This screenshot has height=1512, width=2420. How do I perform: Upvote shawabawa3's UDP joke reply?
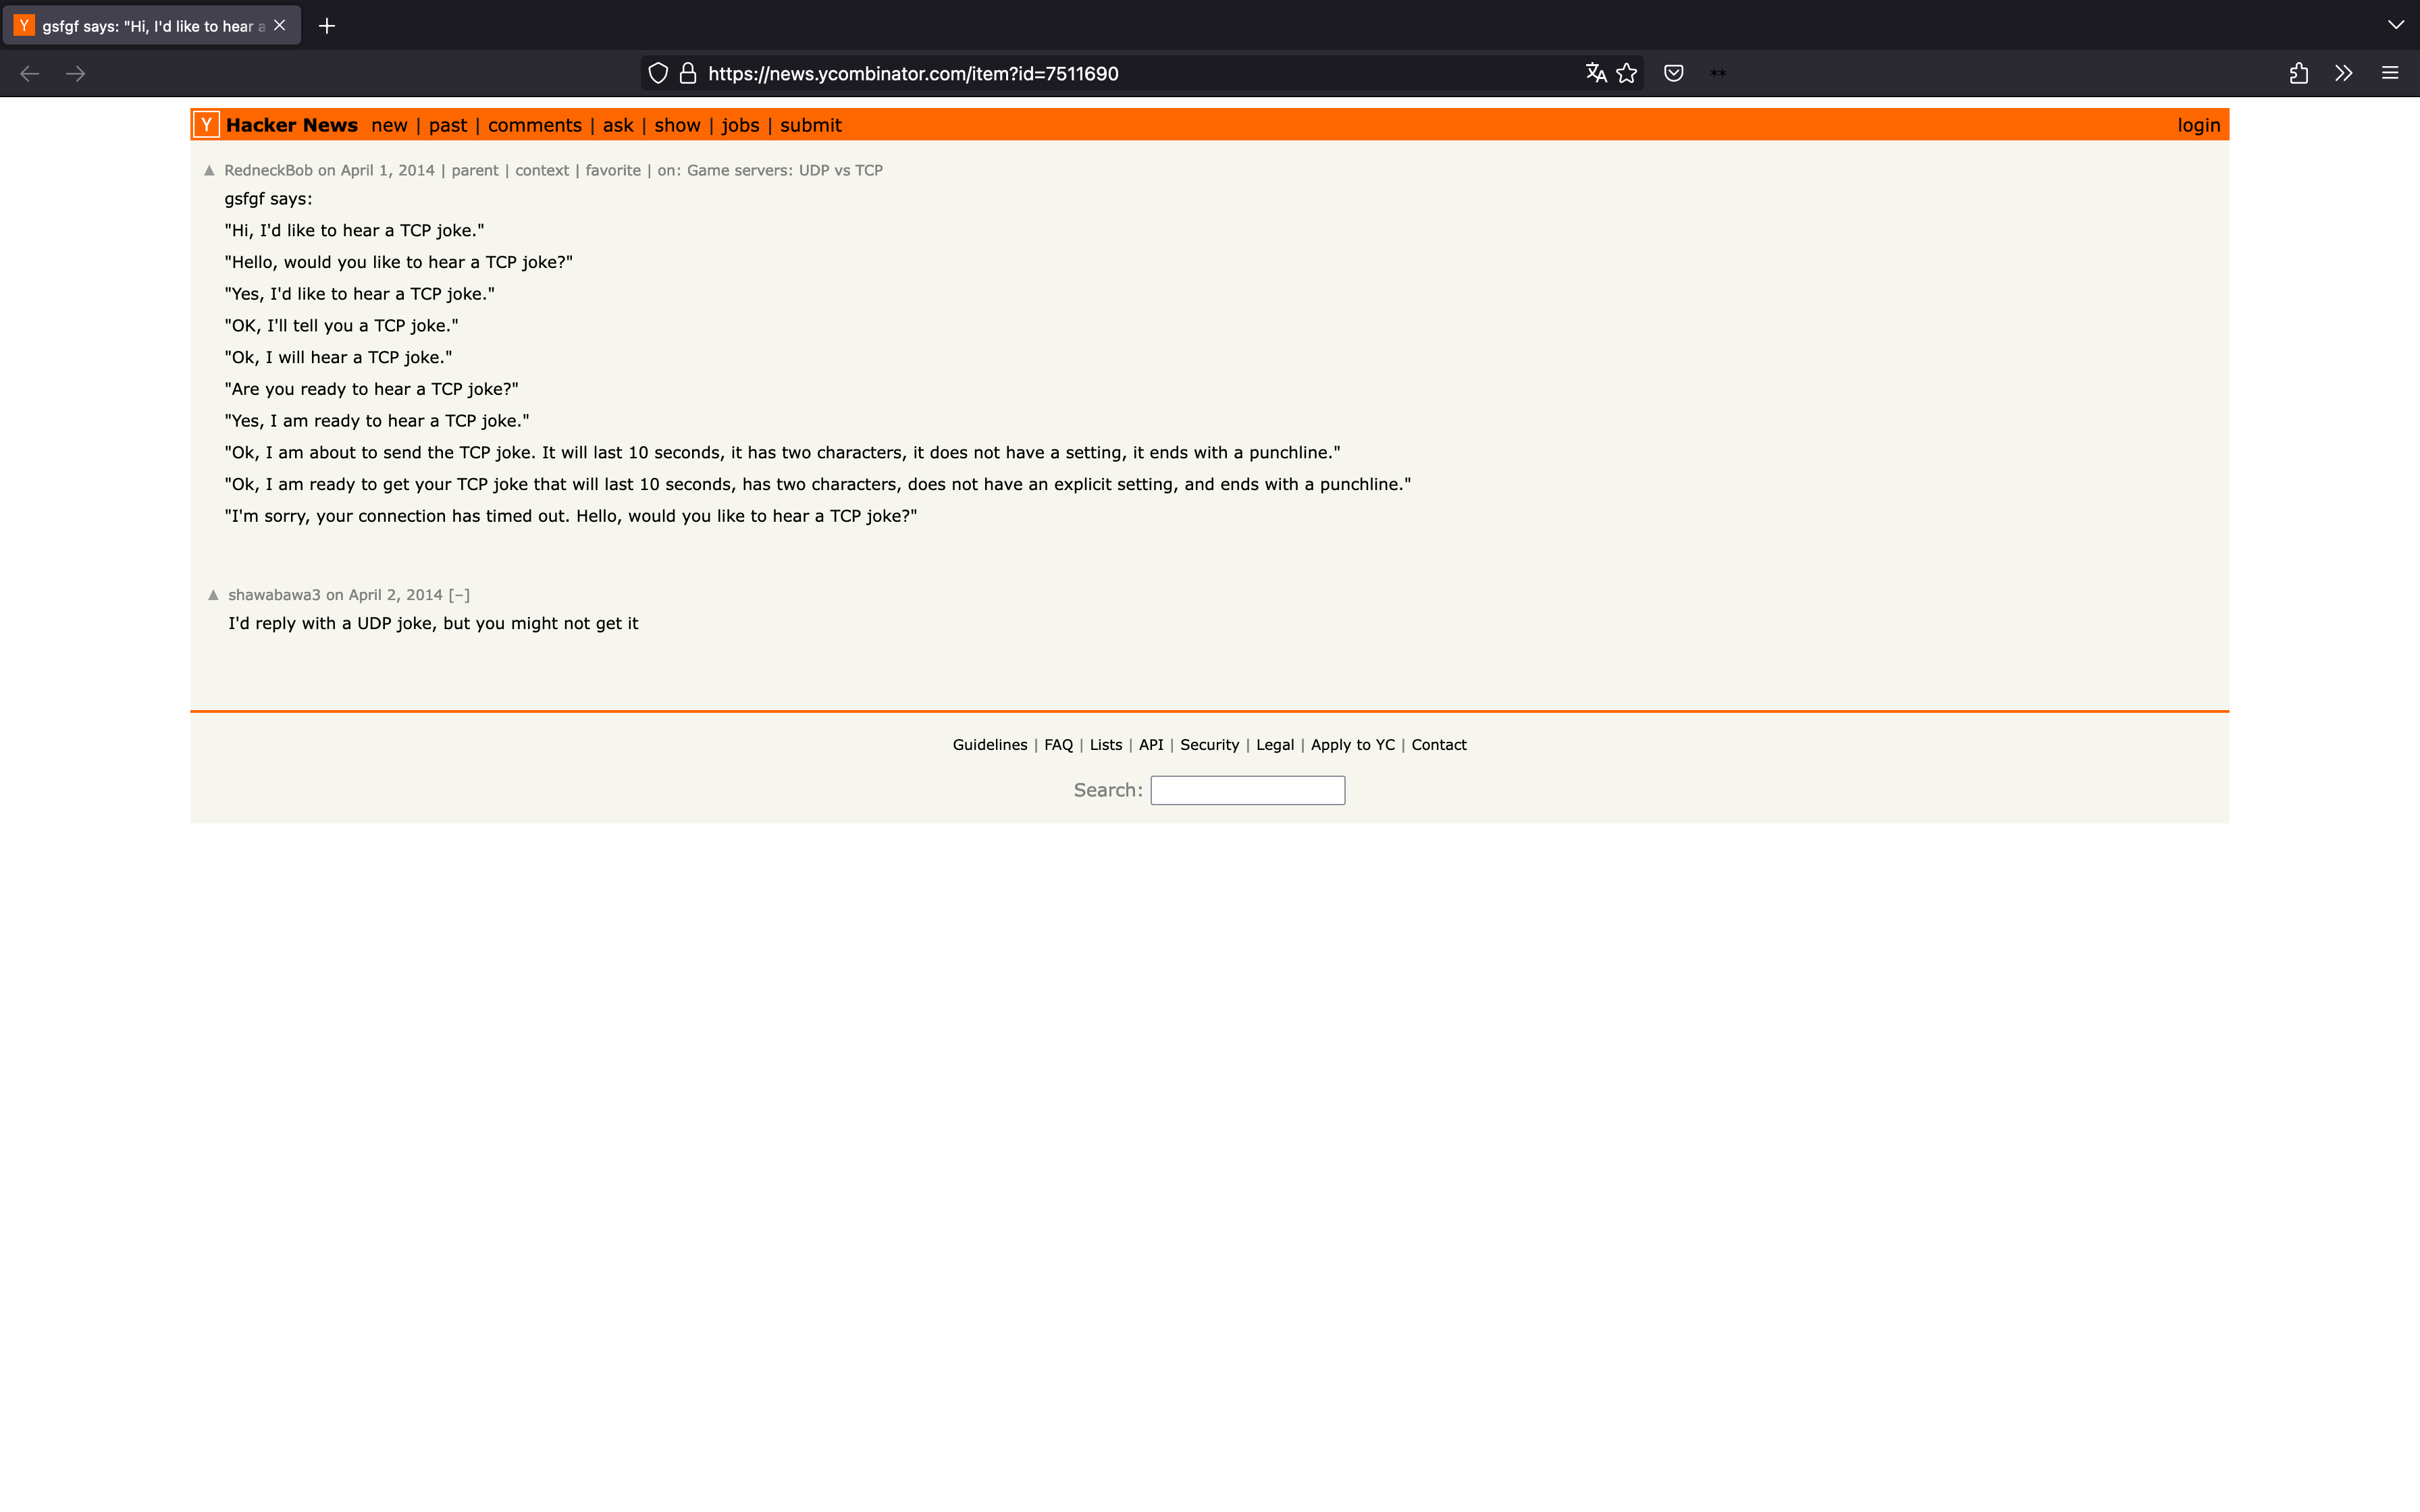point(213,595)
